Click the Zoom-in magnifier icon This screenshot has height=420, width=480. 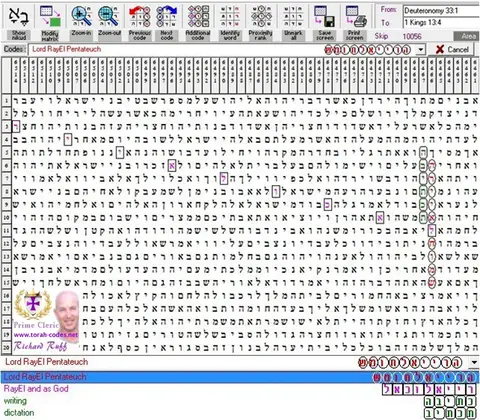click(81, 16)
